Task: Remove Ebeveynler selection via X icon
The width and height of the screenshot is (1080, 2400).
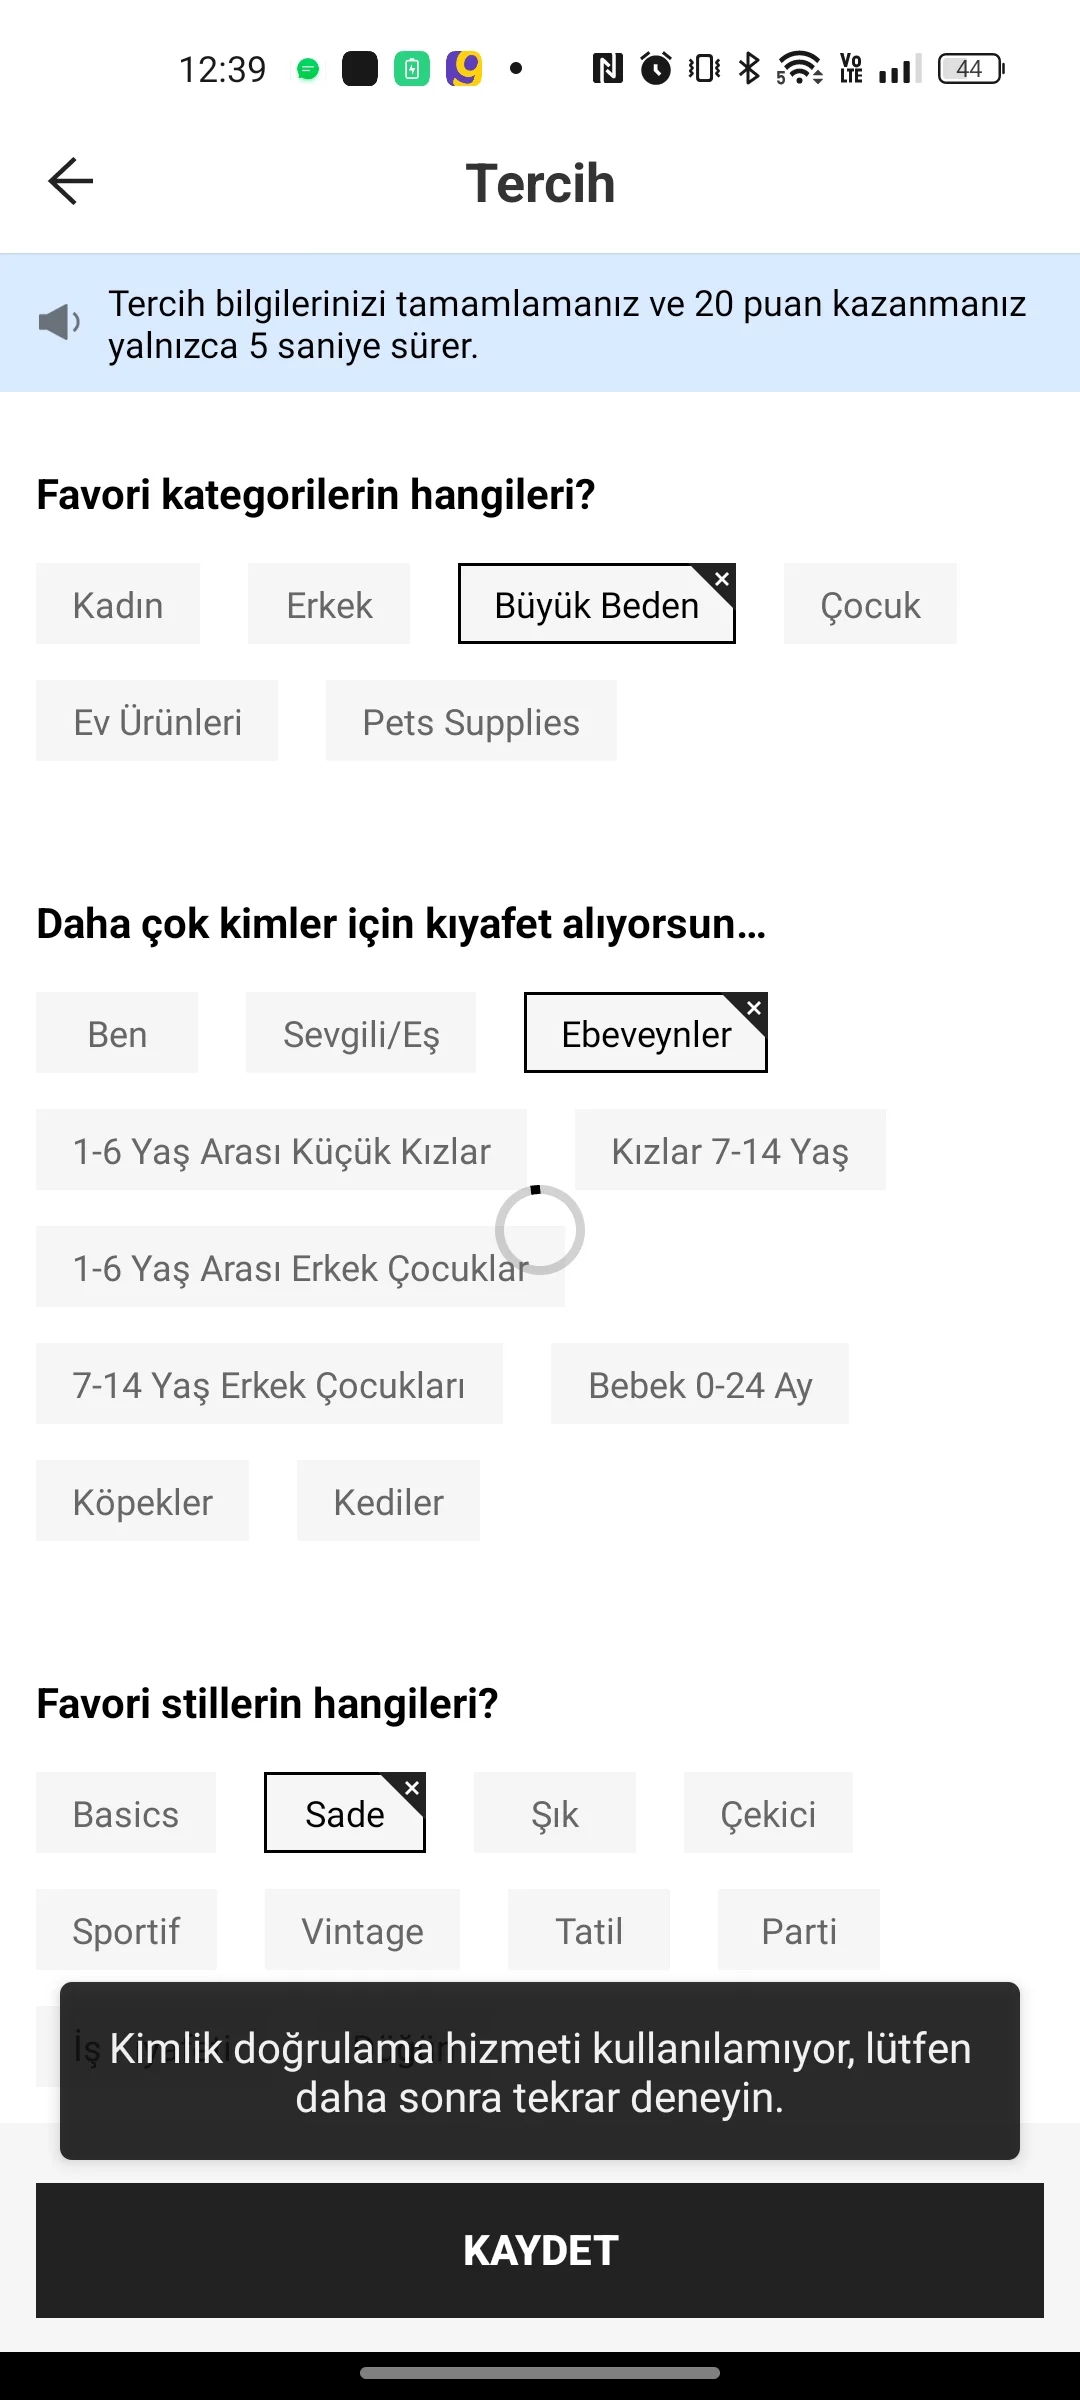Action: click(x=754, y=1008)
